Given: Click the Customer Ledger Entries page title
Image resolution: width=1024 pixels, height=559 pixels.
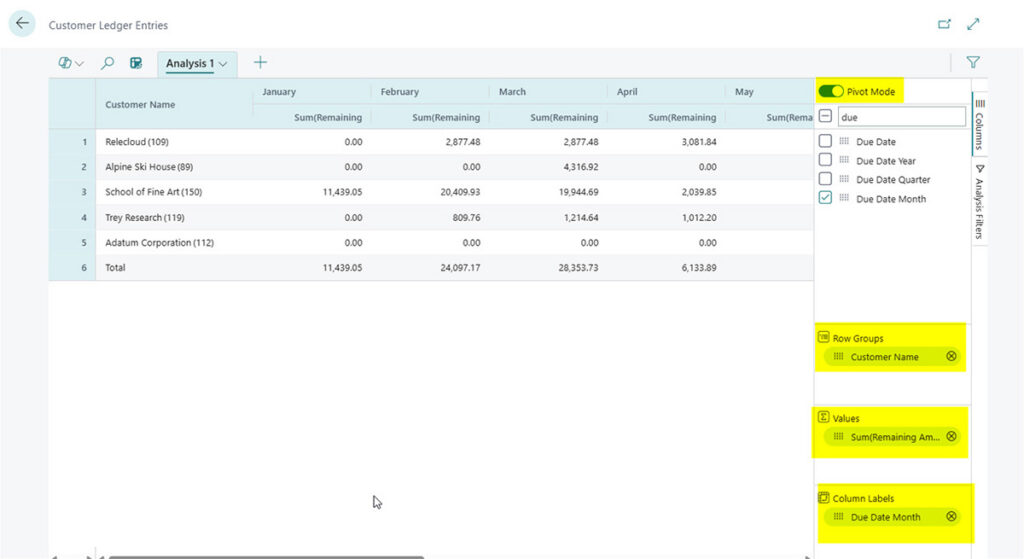Looking at the screenshot, I should (108, 25).
